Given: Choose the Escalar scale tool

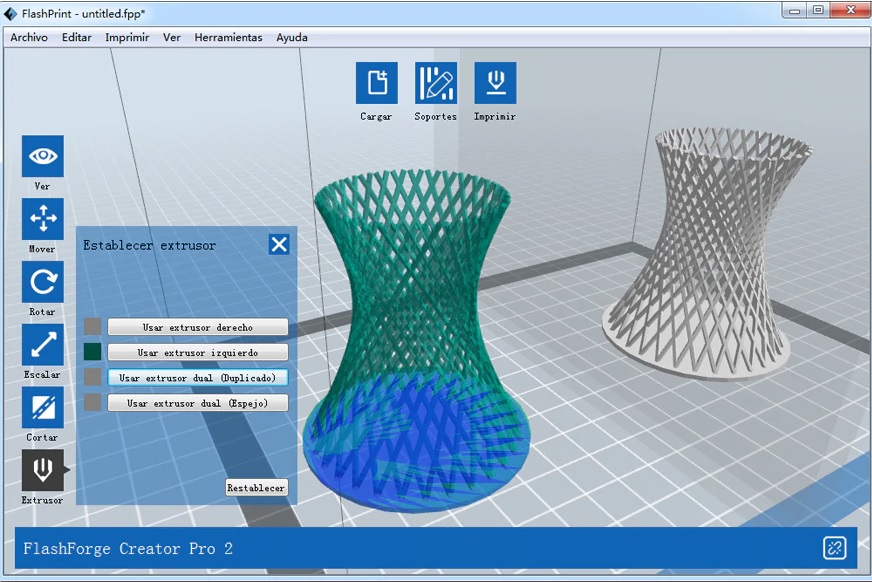Looking at the screenshot, I should click(43, 344).
